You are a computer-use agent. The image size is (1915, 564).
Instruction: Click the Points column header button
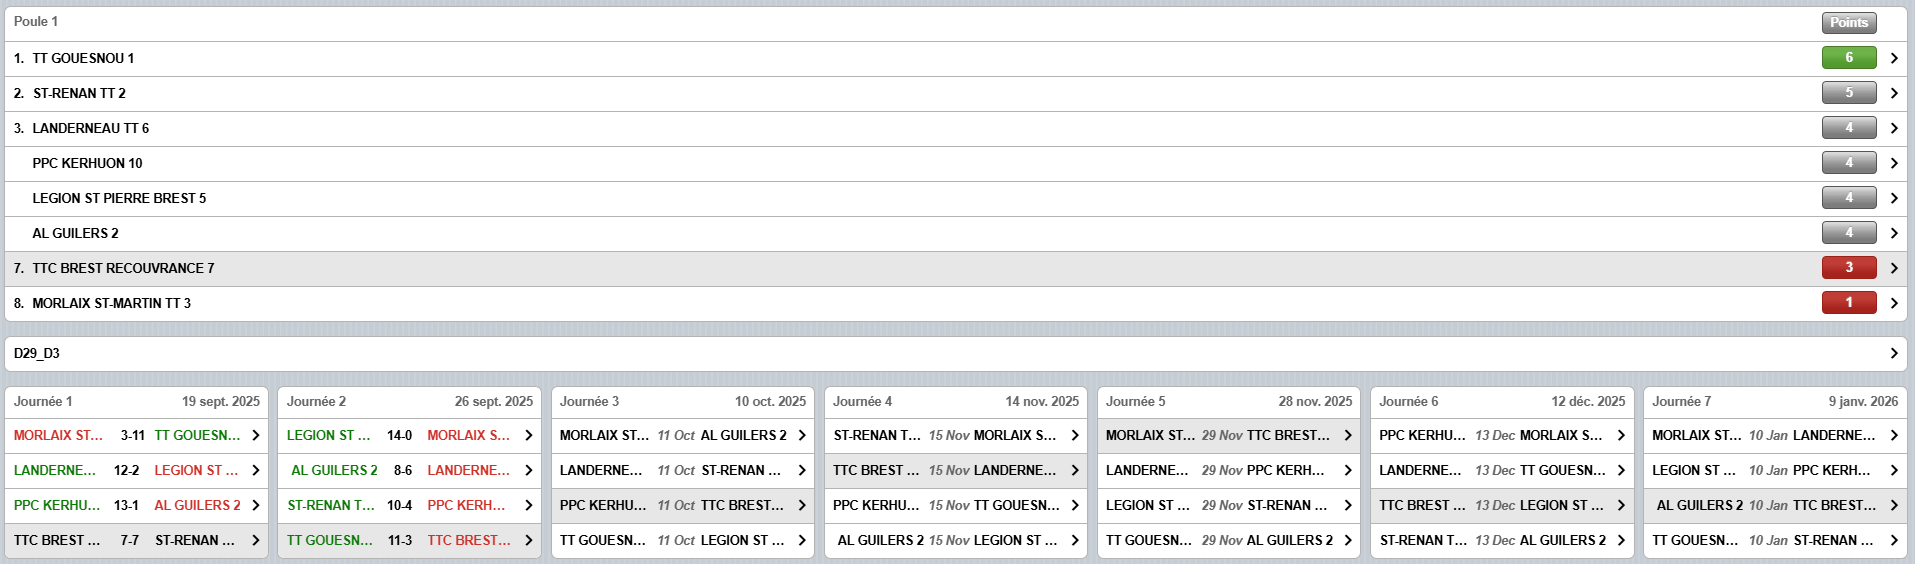coord(1848,22)
